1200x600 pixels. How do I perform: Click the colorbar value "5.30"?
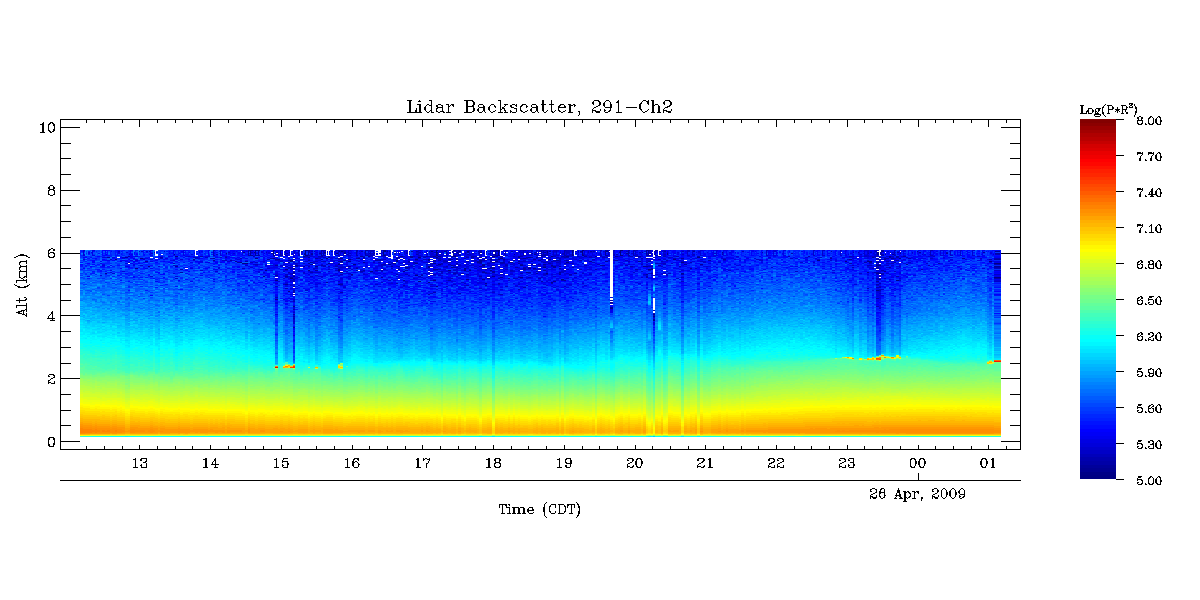pyautogui.click(x=1149, y=445)
